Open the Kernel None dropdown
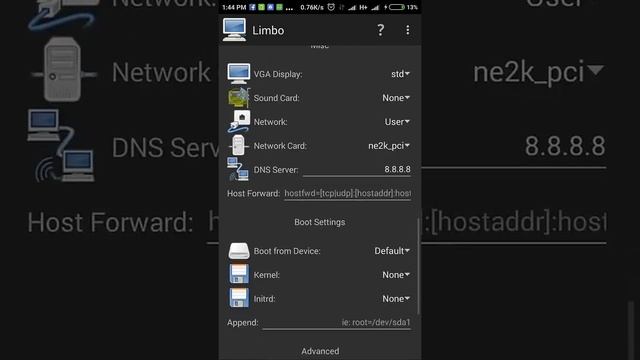Screen dimensions: 640x360 click(396, 275)
